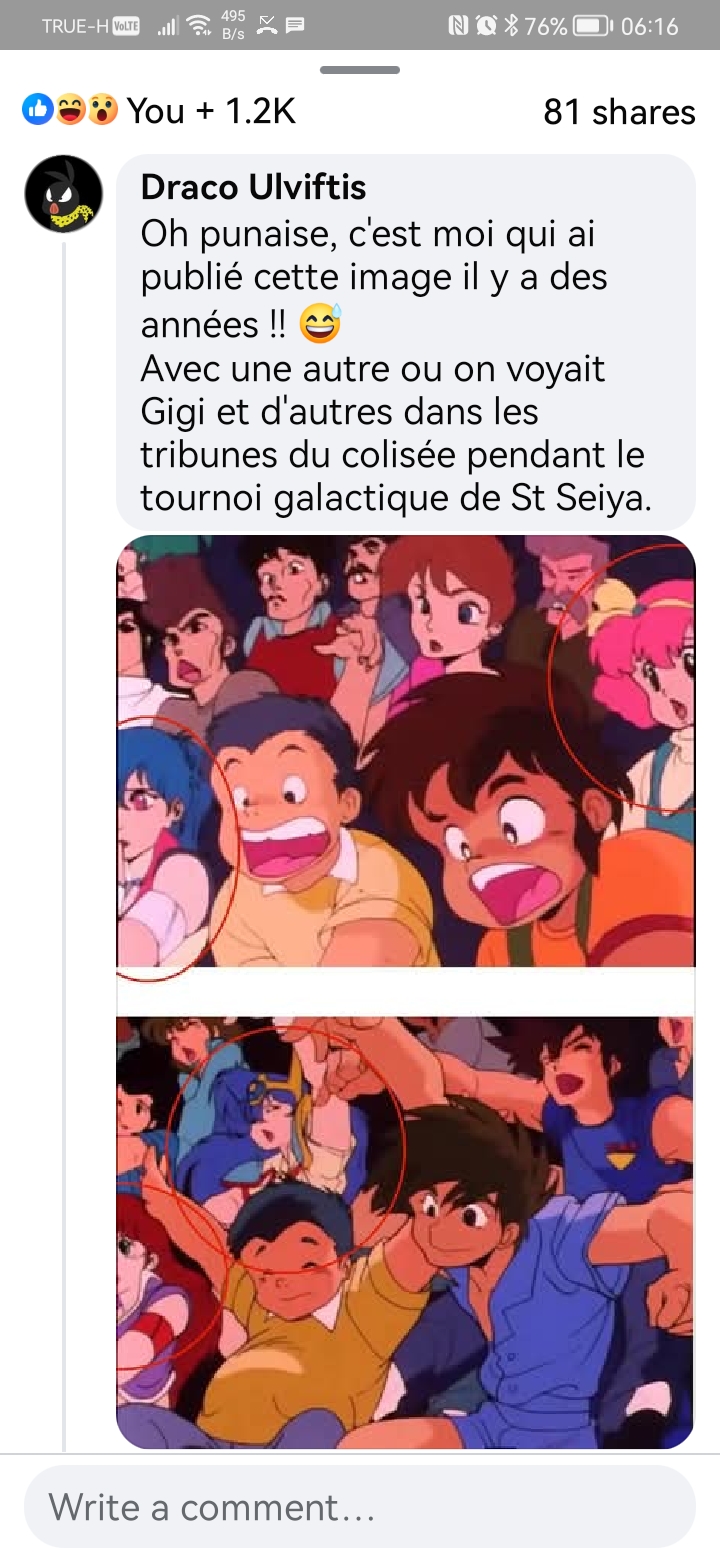Viewport: 720px width, 1560px height.
Task: Tap the Bluetooth status icon
Action: [511, 26]
